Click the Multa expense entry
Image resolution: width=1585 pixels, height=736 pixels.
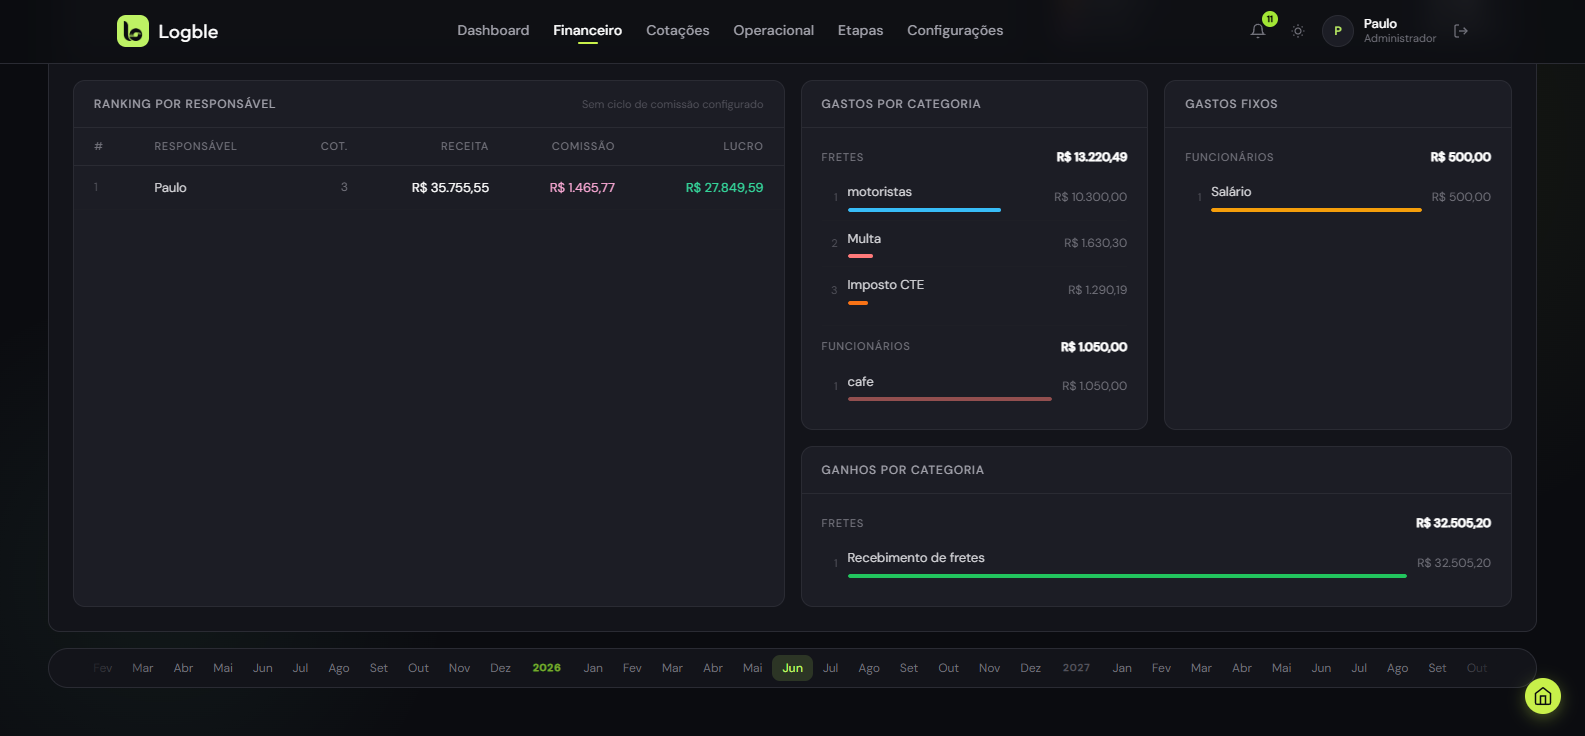(974, 243)
